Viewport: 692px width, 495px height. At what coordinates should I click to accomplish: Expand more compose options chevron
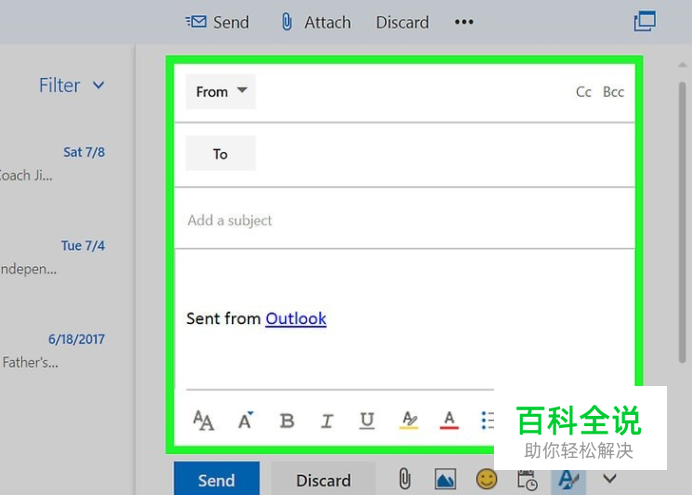click(x=609, y=478)
